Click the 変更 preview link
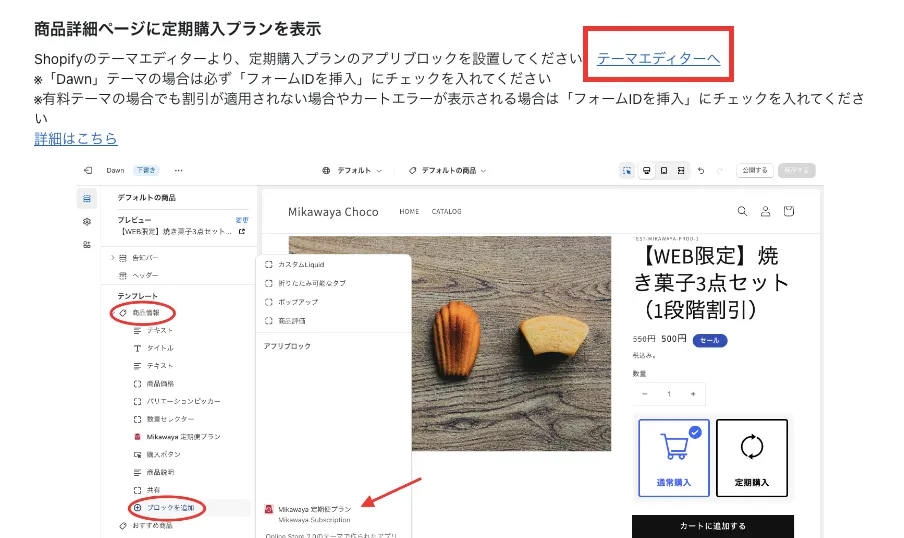Screen dimensions: 904x538 242,220
